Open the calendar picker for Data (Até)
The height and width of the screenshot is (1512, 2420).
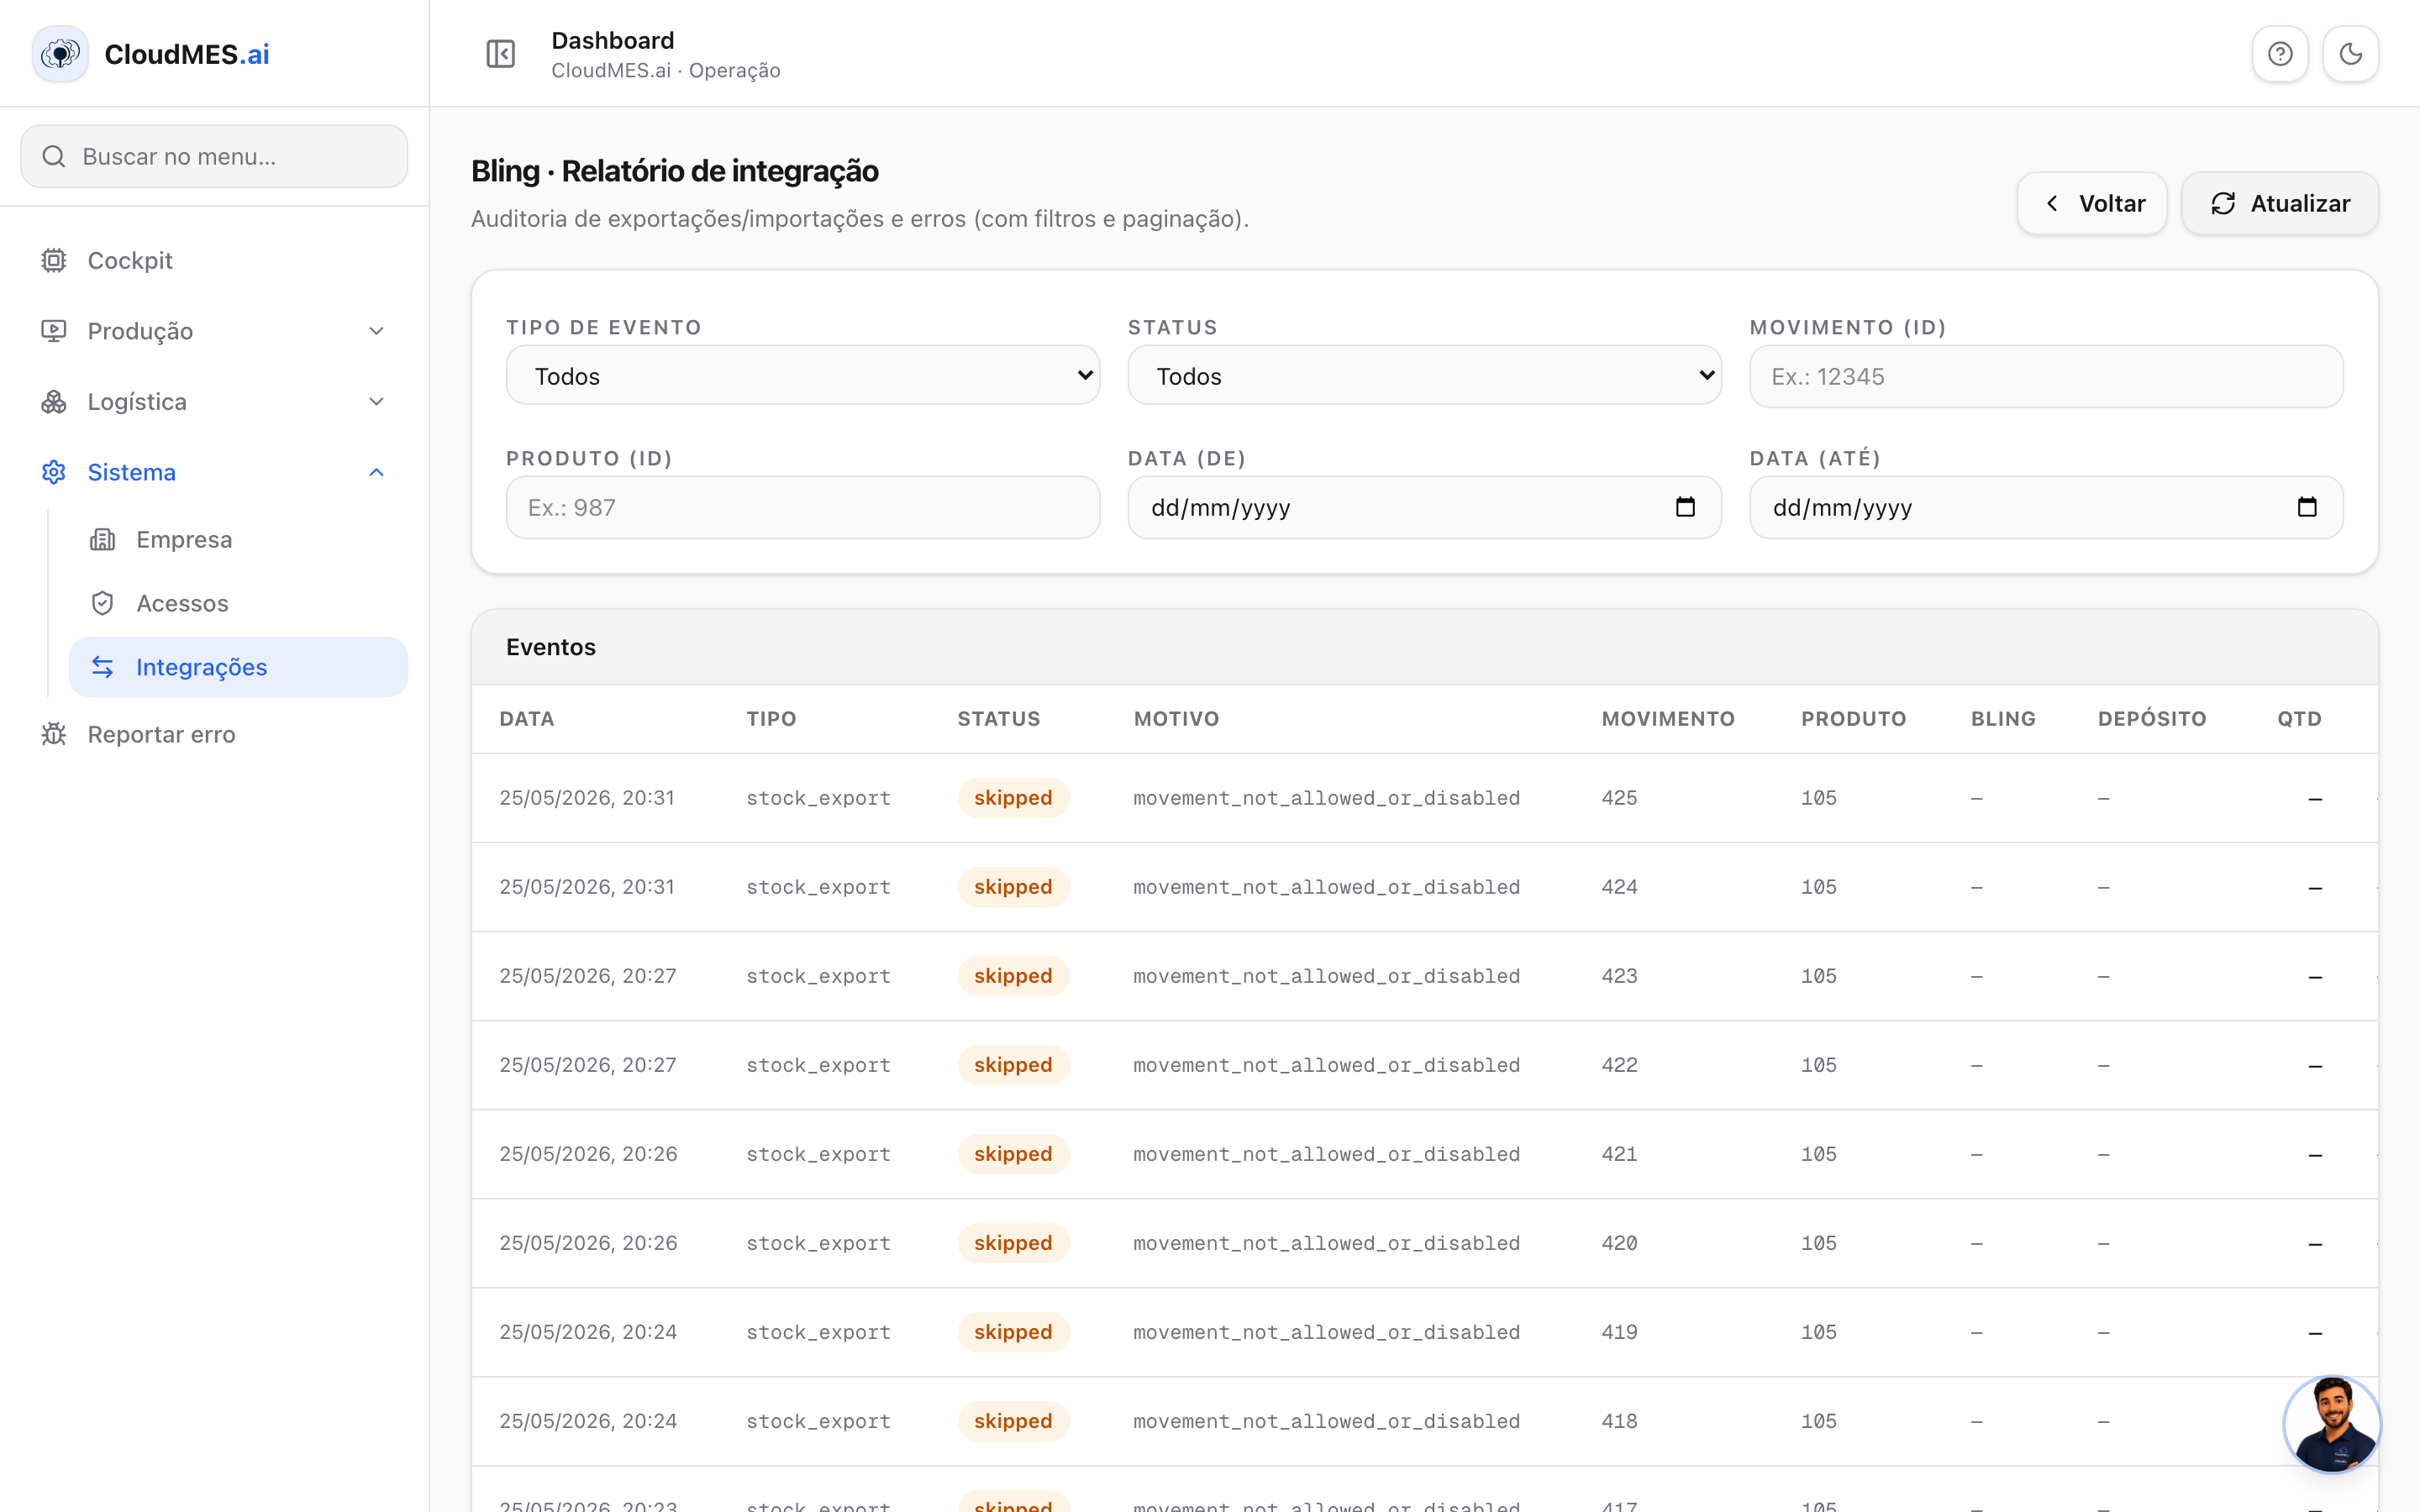(2307, 507)
